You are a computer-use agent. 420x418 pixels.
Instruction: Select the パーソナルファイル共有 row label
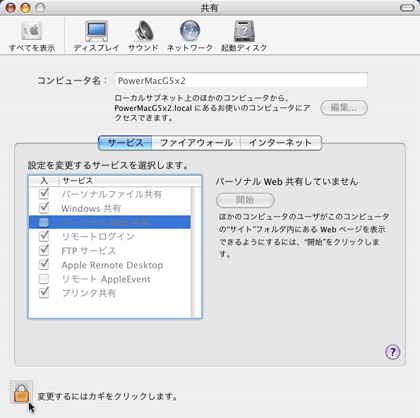coord(112,194)
